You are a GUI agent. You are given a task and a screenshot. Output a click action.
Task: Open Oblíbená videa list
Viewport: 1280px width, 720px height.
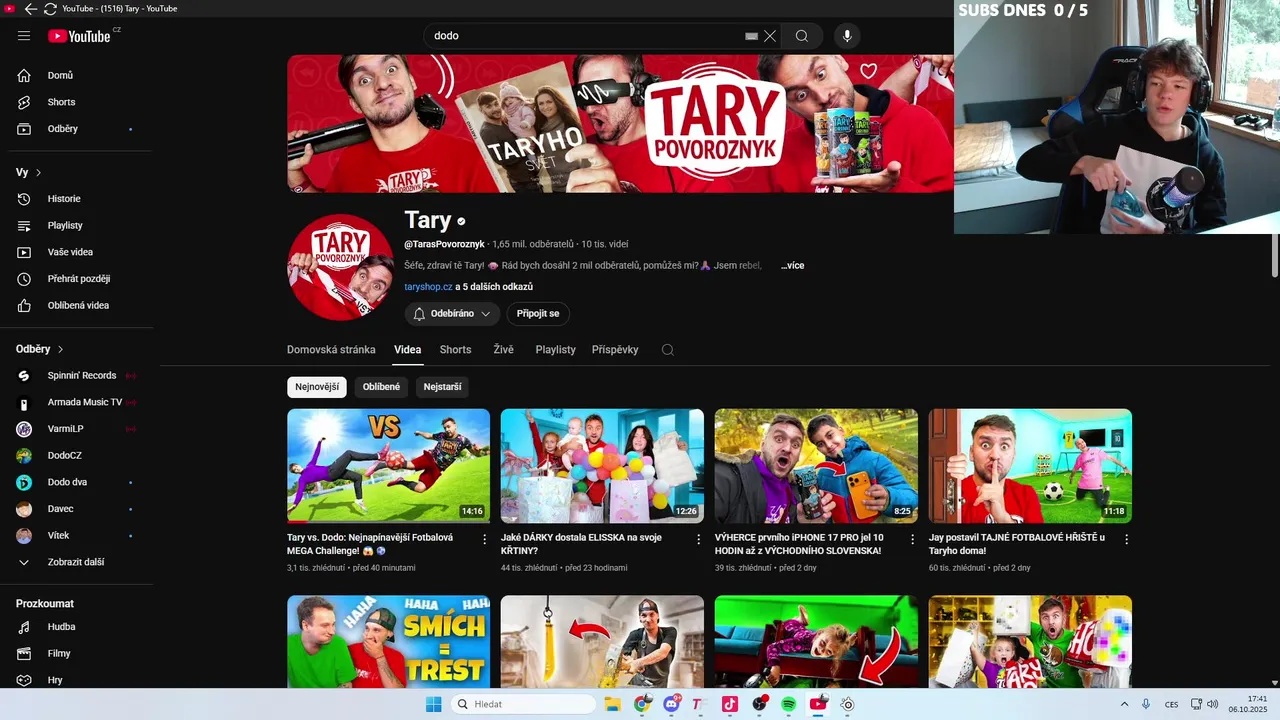[x=76, y=306]
